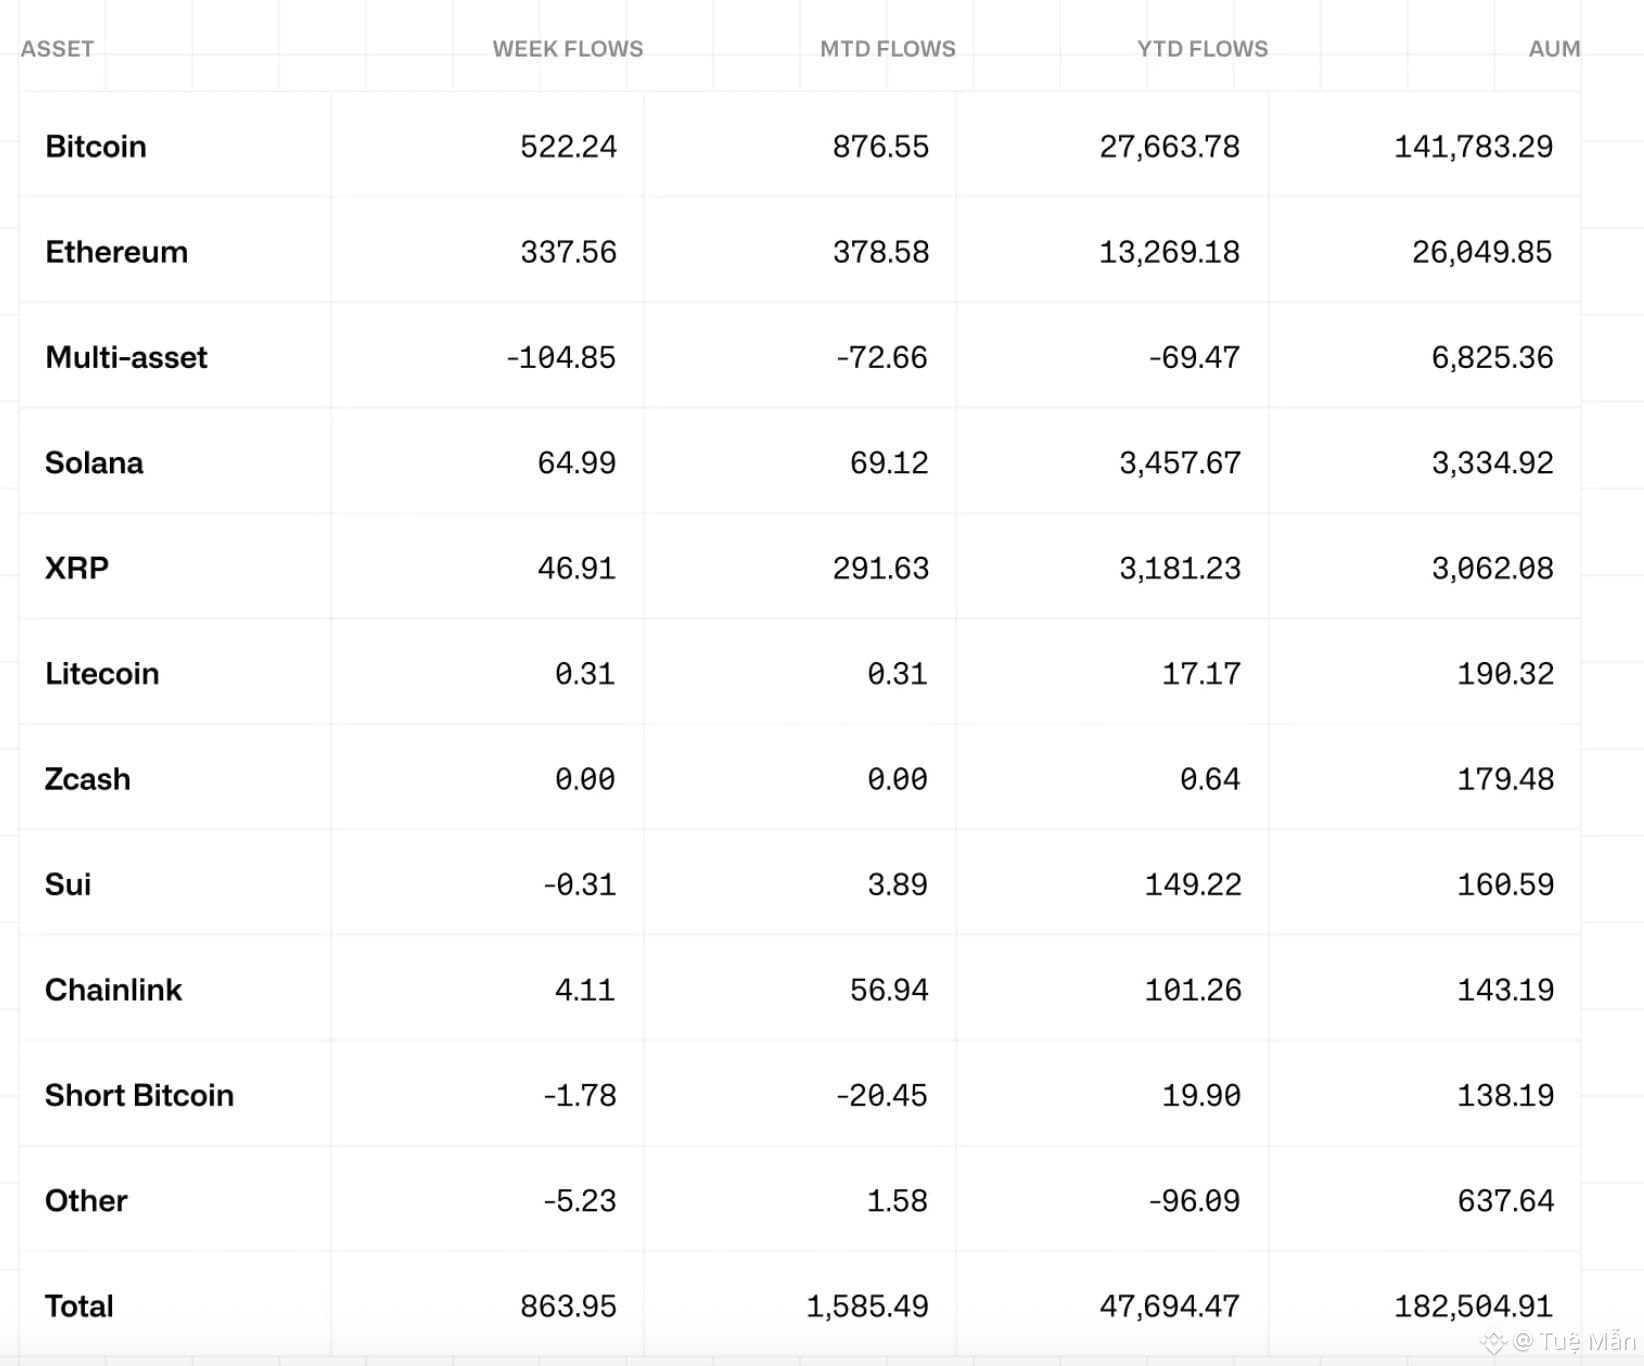Click the AUM column header
The image size is (1644, 1366).
[1554, 49]
